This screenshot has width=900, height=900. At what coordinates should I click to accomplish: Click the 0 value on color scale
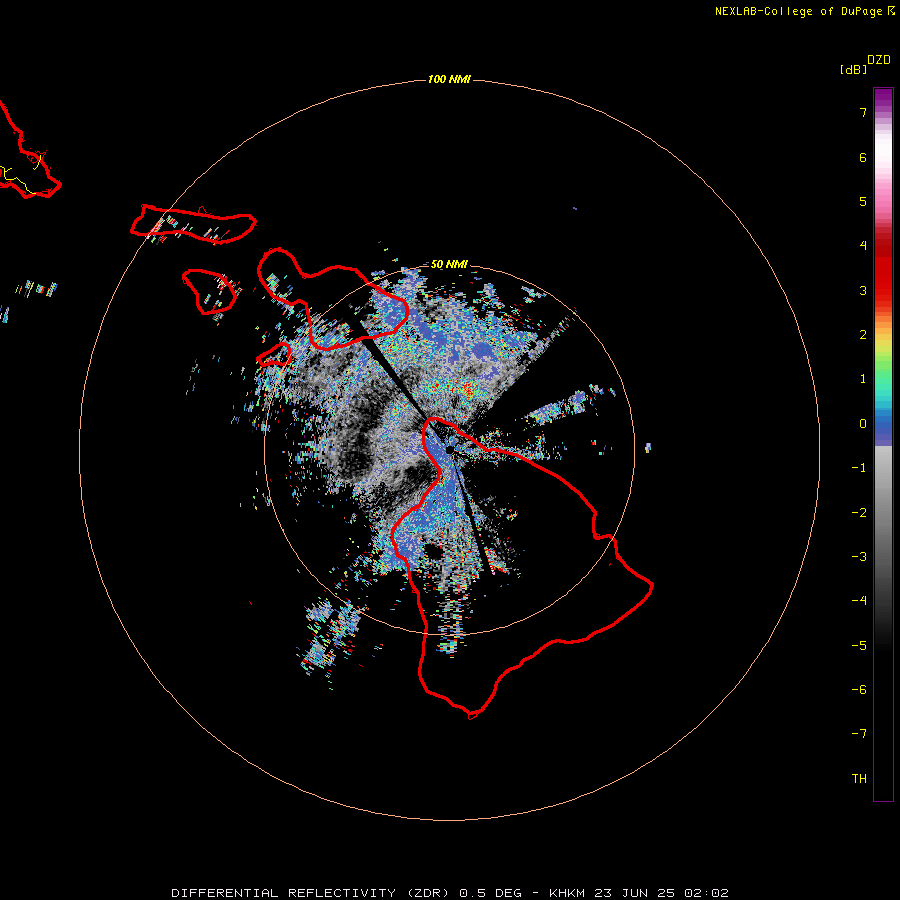tap(863, 424)
